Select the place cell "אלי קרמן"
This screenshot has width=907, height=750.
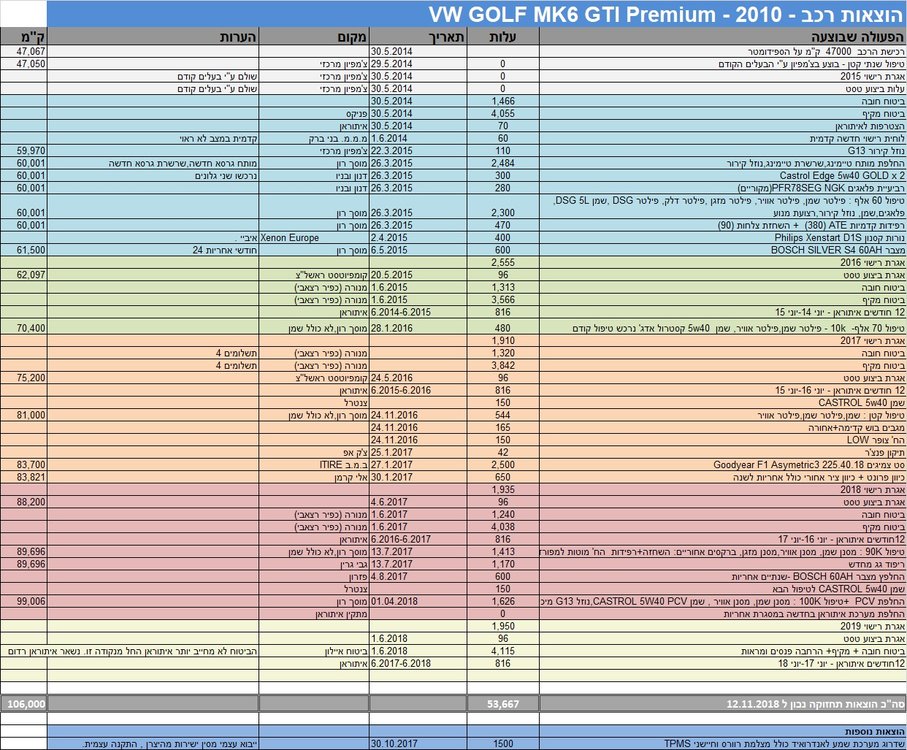tap(314, 477)
